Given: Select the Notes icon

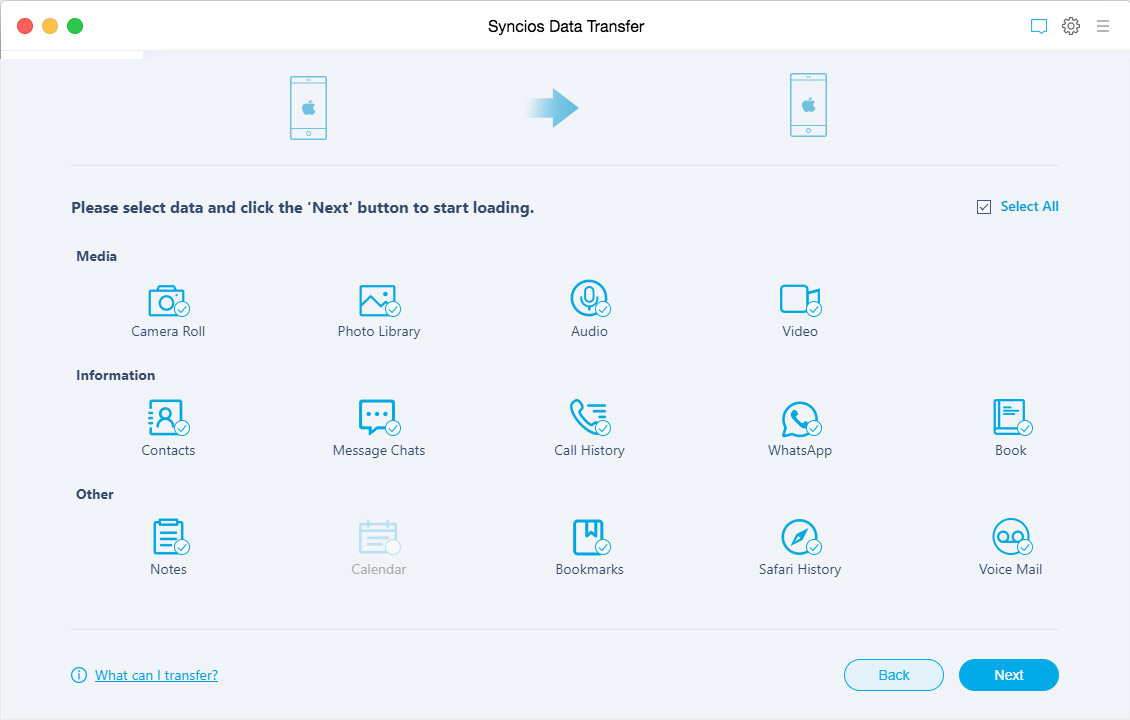Looking at the screenshot, I should (170, 536).
